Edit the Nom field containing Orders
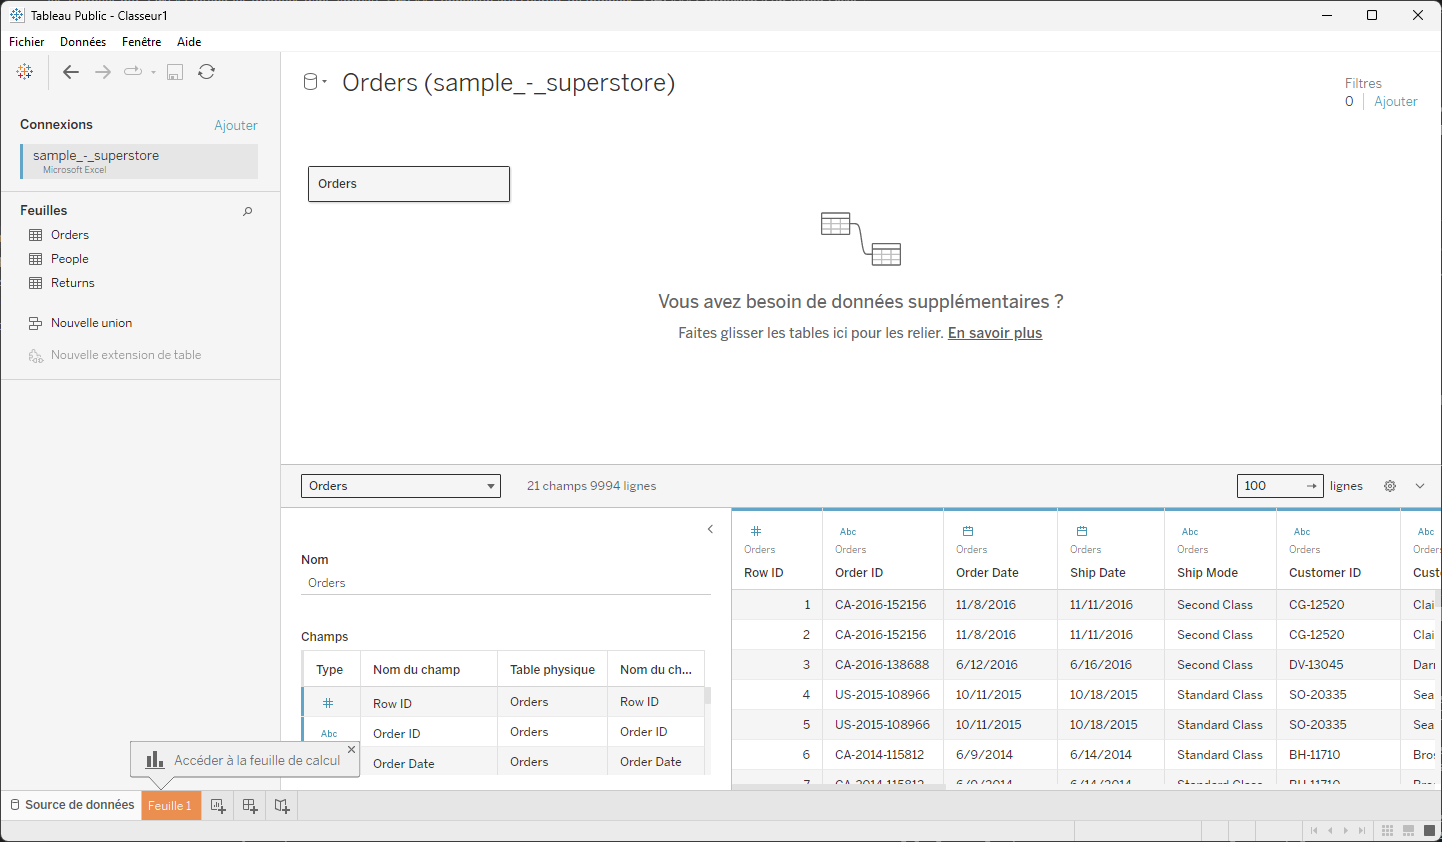 506,583
